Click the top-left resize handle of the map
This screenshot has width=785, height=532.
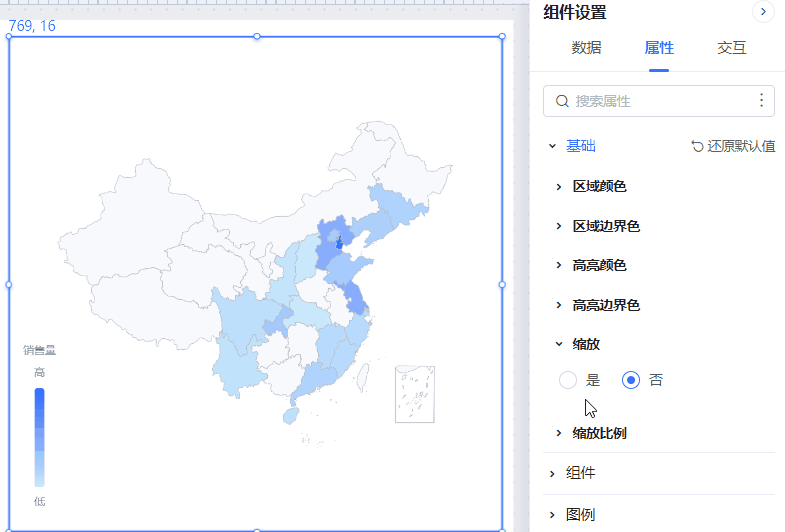tap(9, 37)
